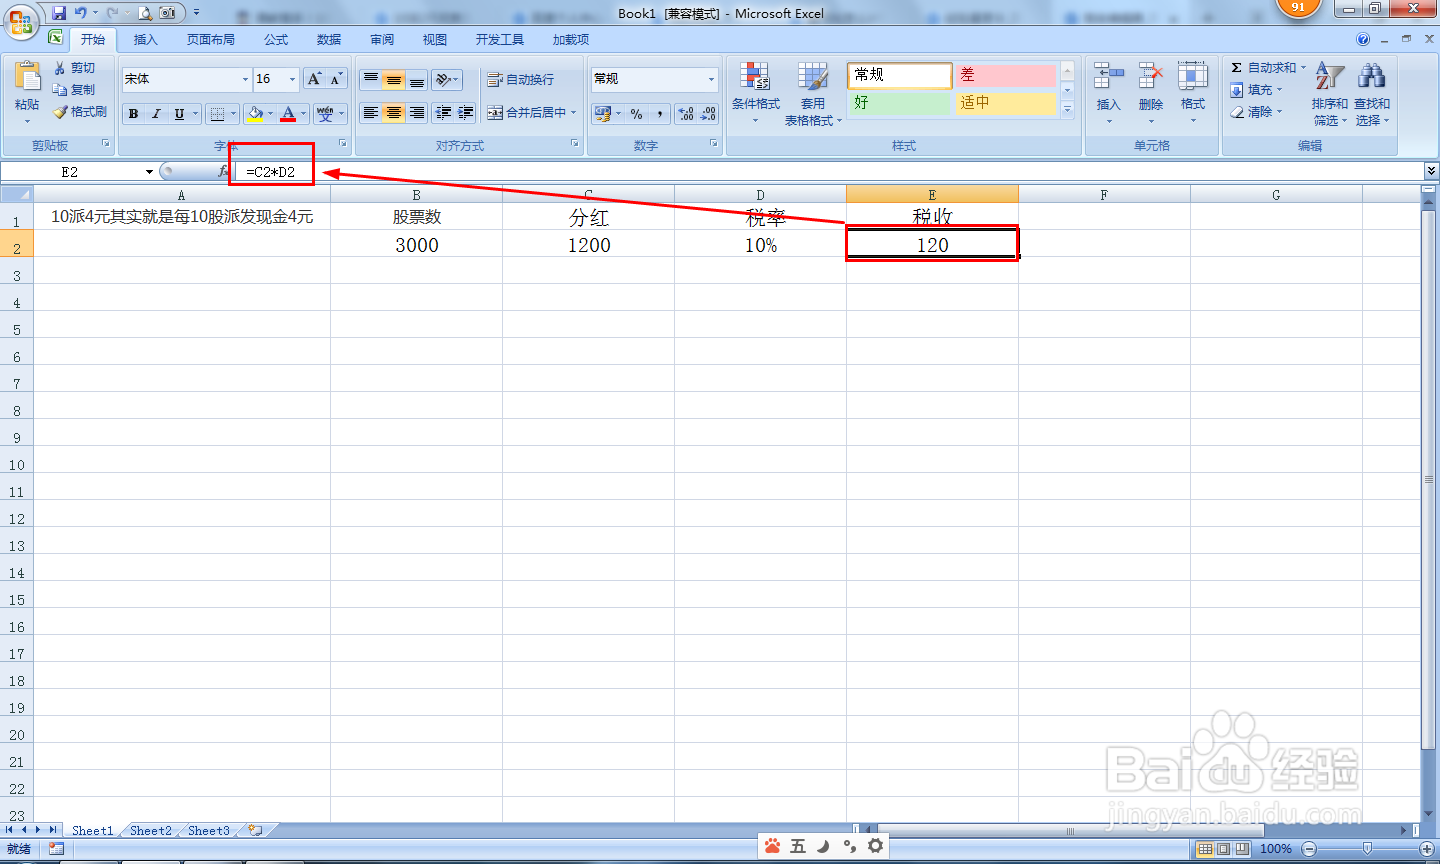Open the number format dropdown (常规)

pyautogui.click(x=712, y=79)
